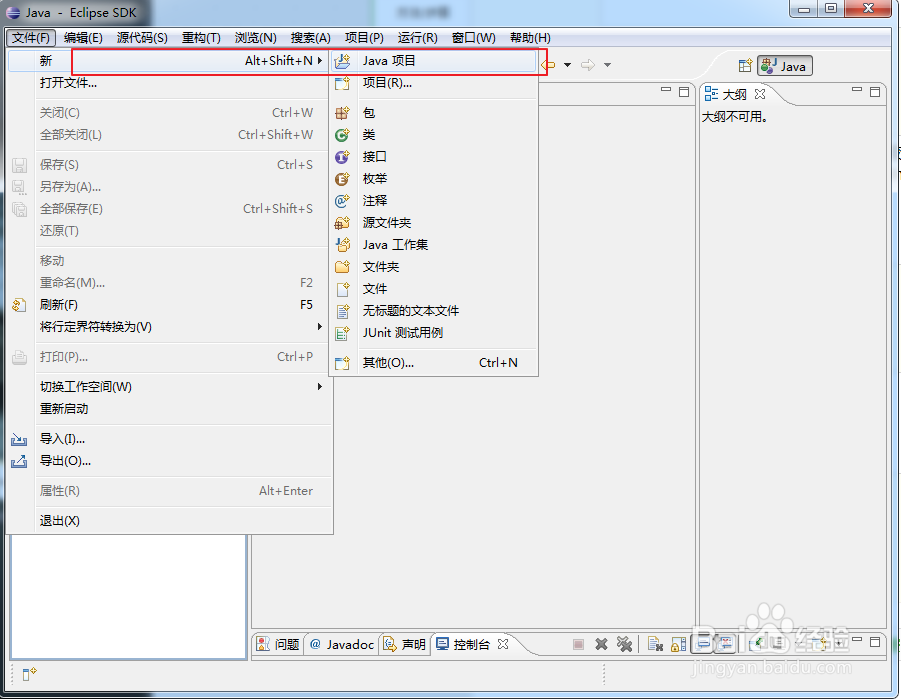The image size is (901, 699).
Task: Create a new 接口 (interface)
Action: click(434, 156)
